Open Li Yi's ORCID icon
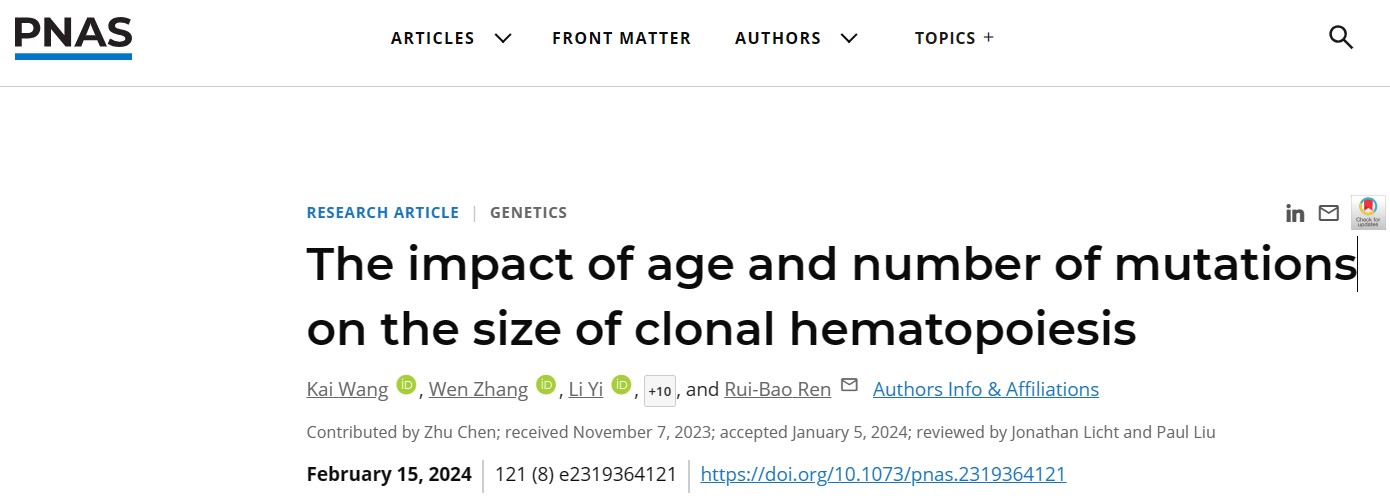 (x=621, y=385)
